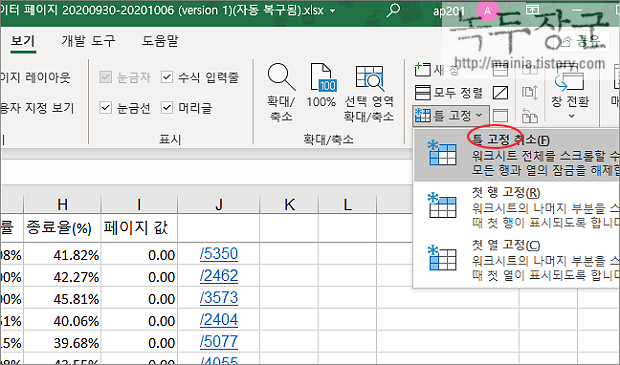Toggle the 눈금선 gridlines checkbox
This screenshot has width=620, height=365.
(x=105, y=107)
